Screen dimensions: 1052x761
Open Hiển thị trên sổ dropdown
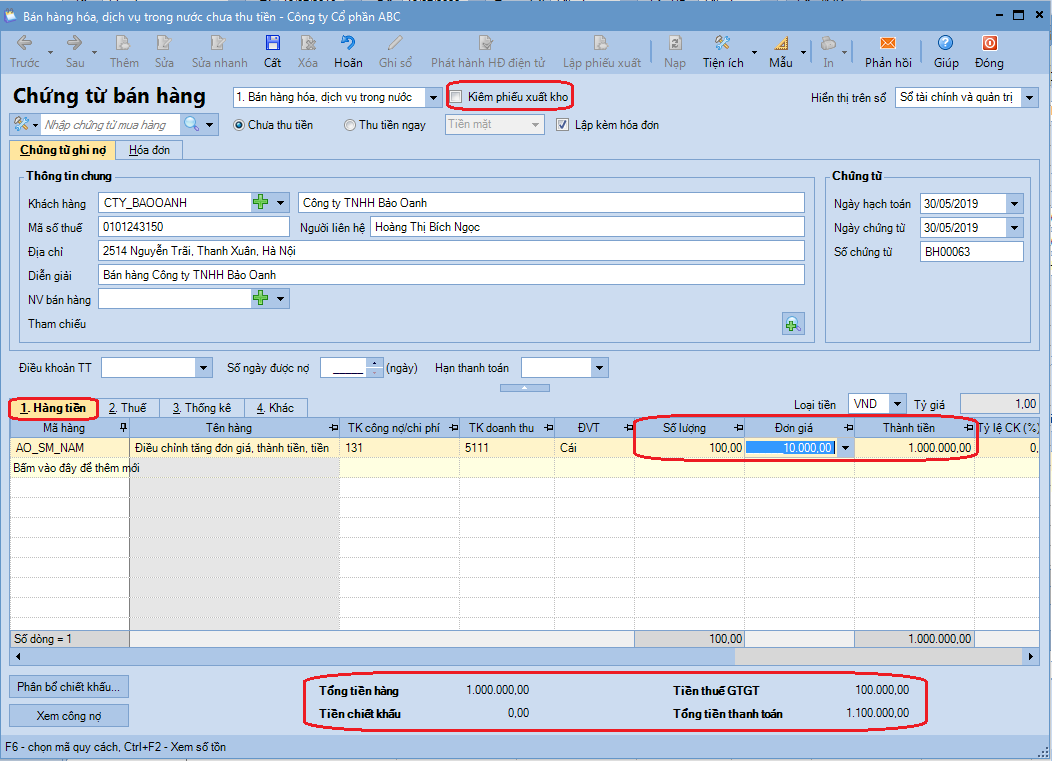(x=1030, y=97)
